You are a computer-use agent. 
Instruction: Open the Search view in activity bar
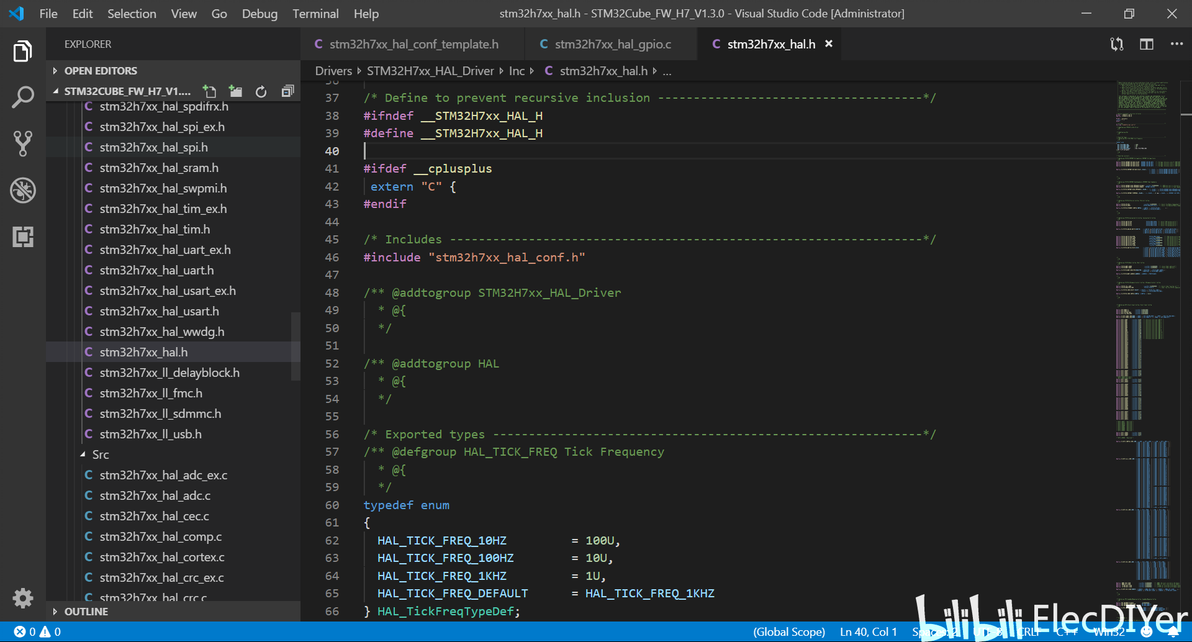[23, 97]
